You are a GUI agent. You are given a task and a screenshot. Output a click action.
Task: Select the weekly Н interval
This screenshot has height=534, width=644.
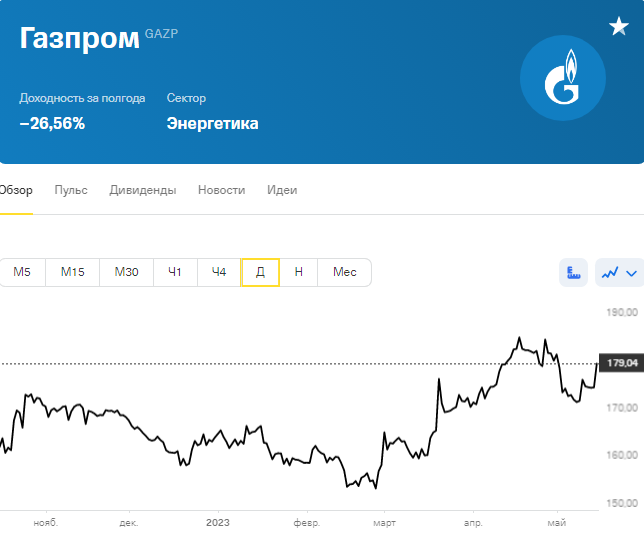pos(299,272)
